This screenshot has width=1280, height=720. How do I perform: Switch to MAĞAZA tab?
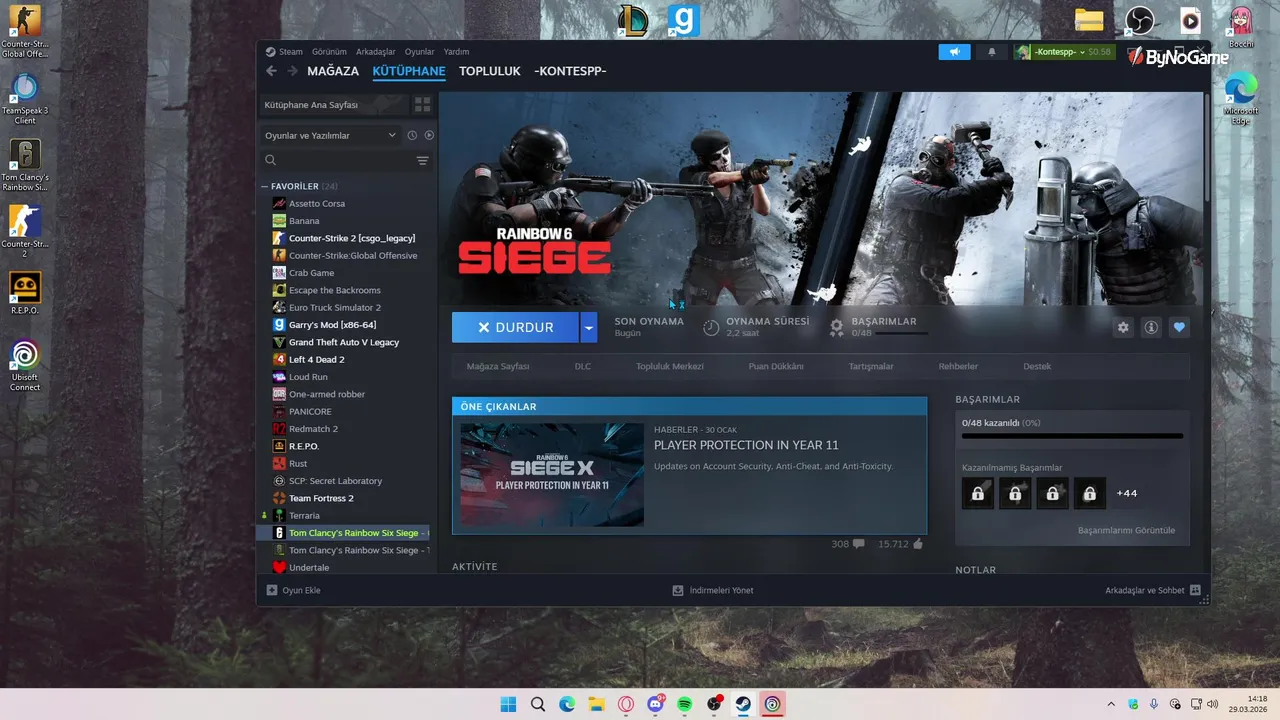(x=333, y=71)
